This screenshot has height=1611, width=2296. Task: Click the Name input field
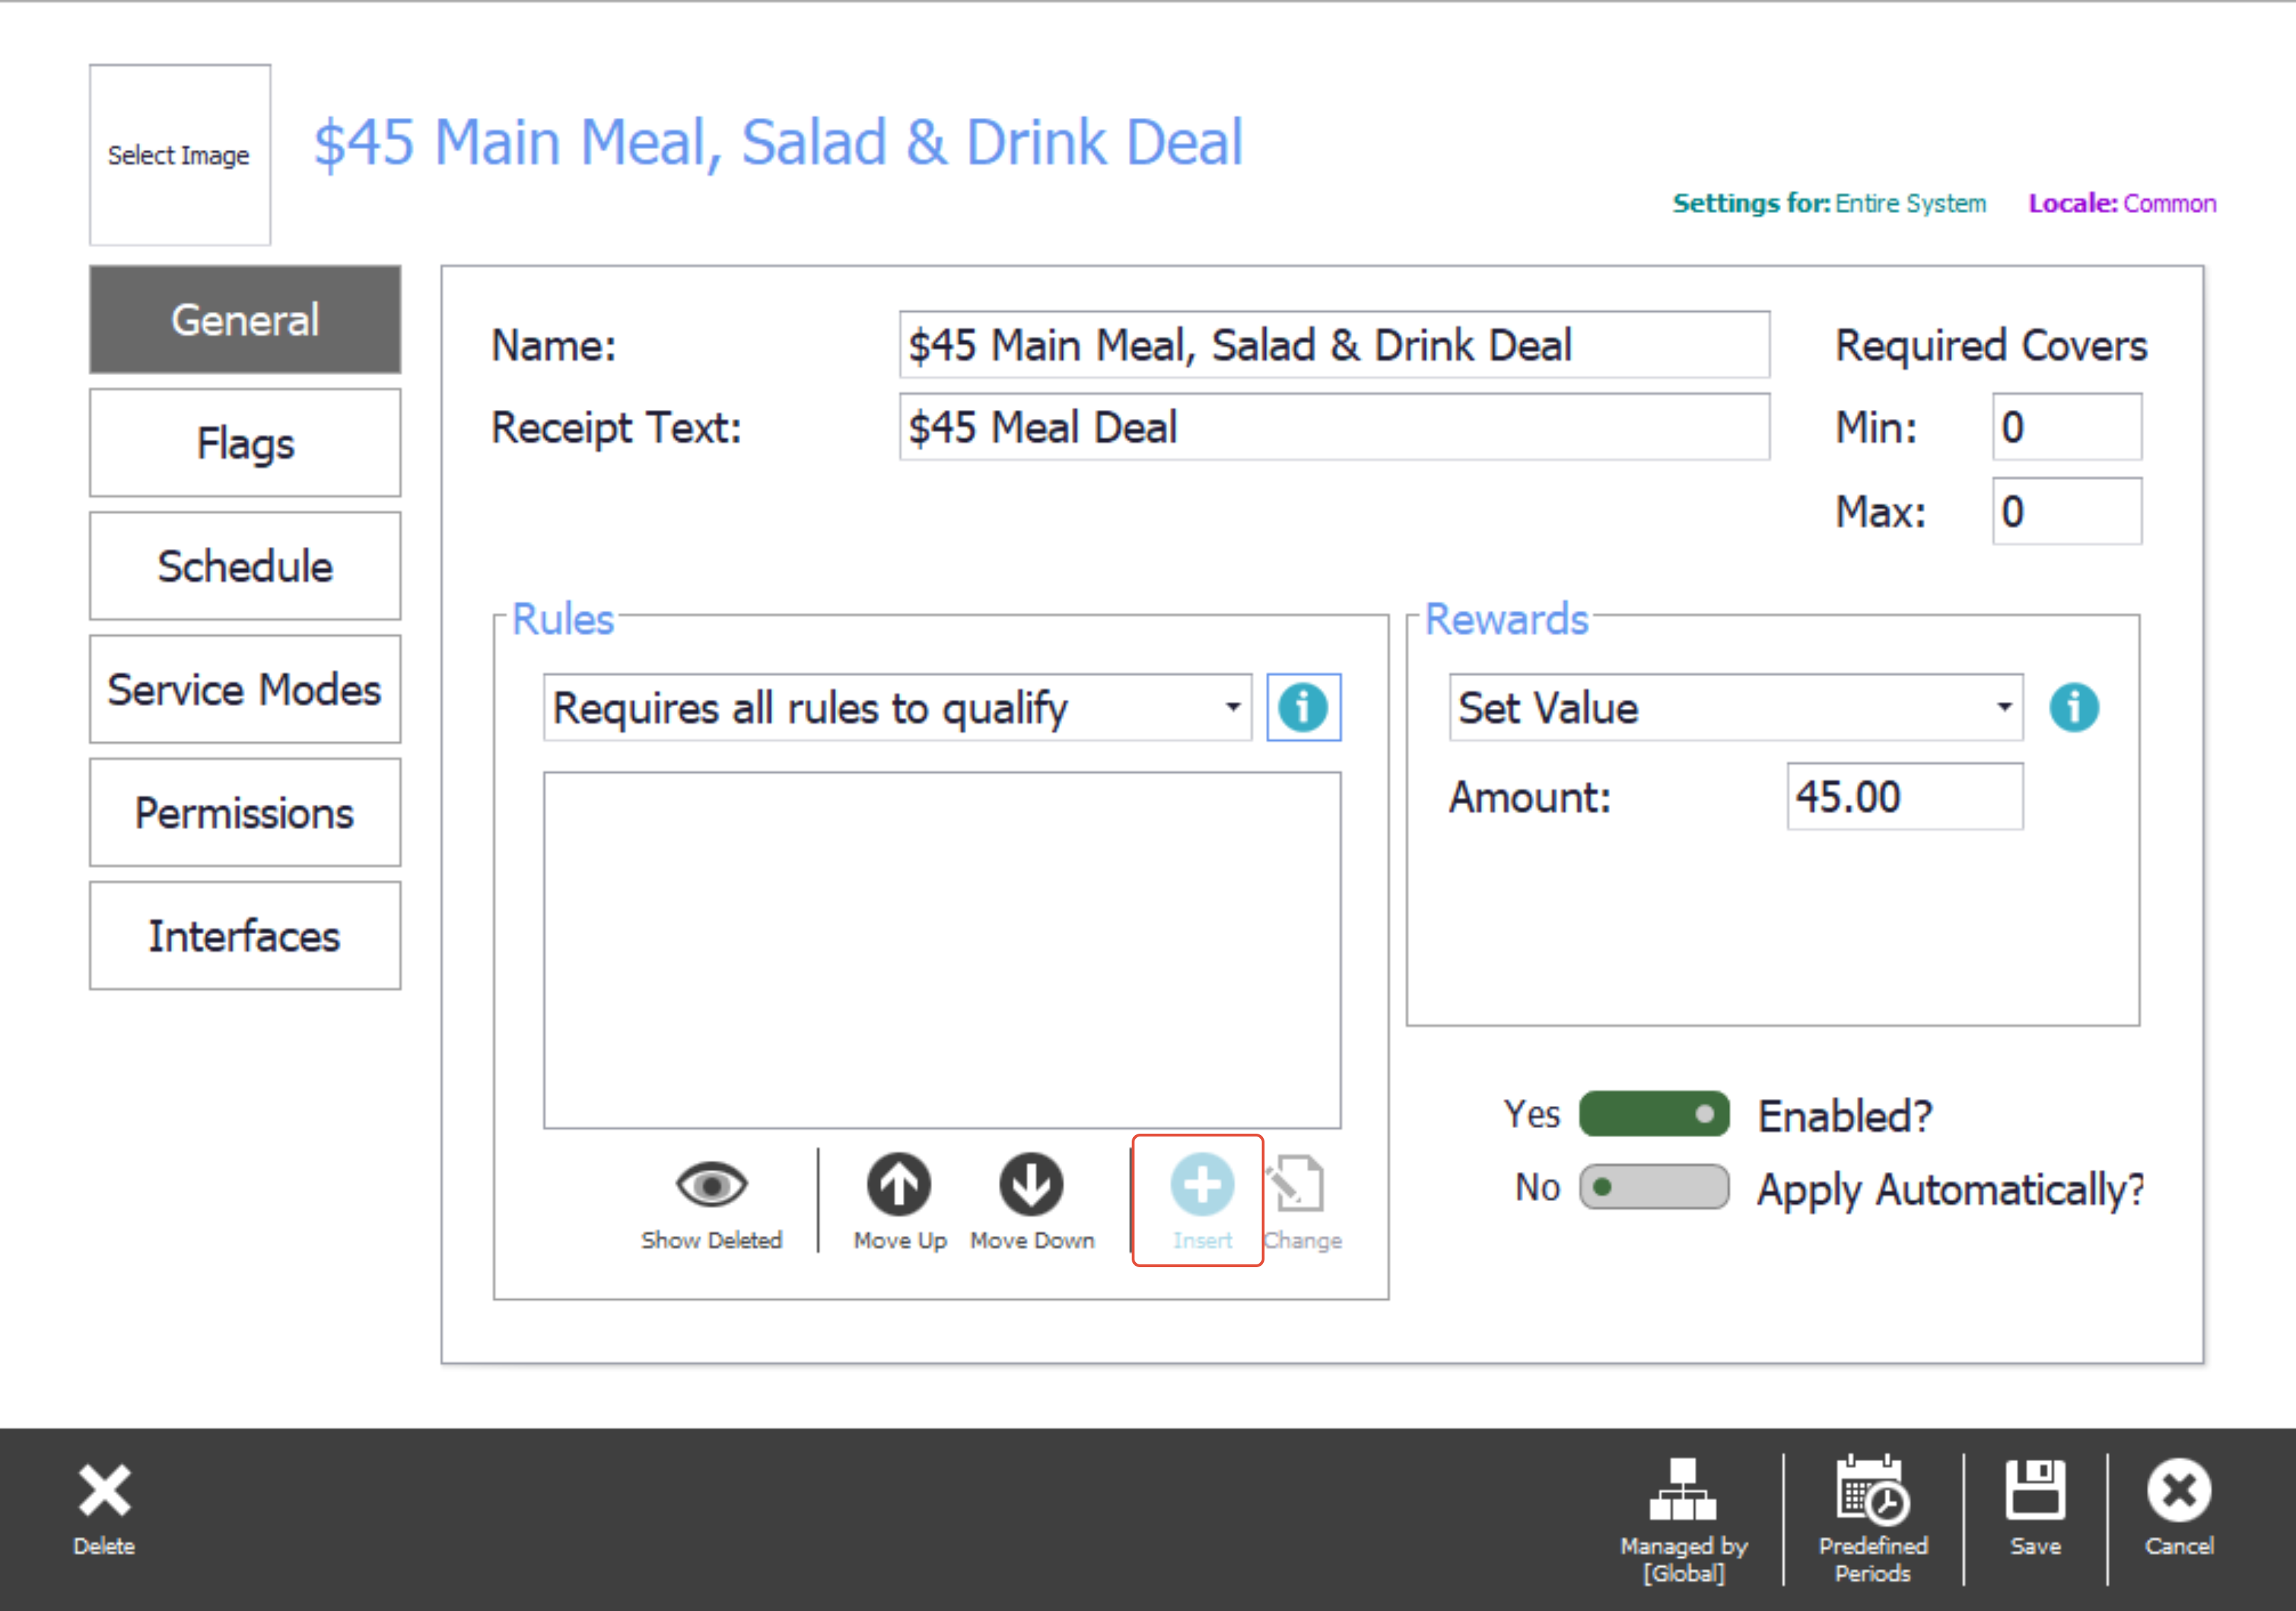click(x=1334, y=345)
